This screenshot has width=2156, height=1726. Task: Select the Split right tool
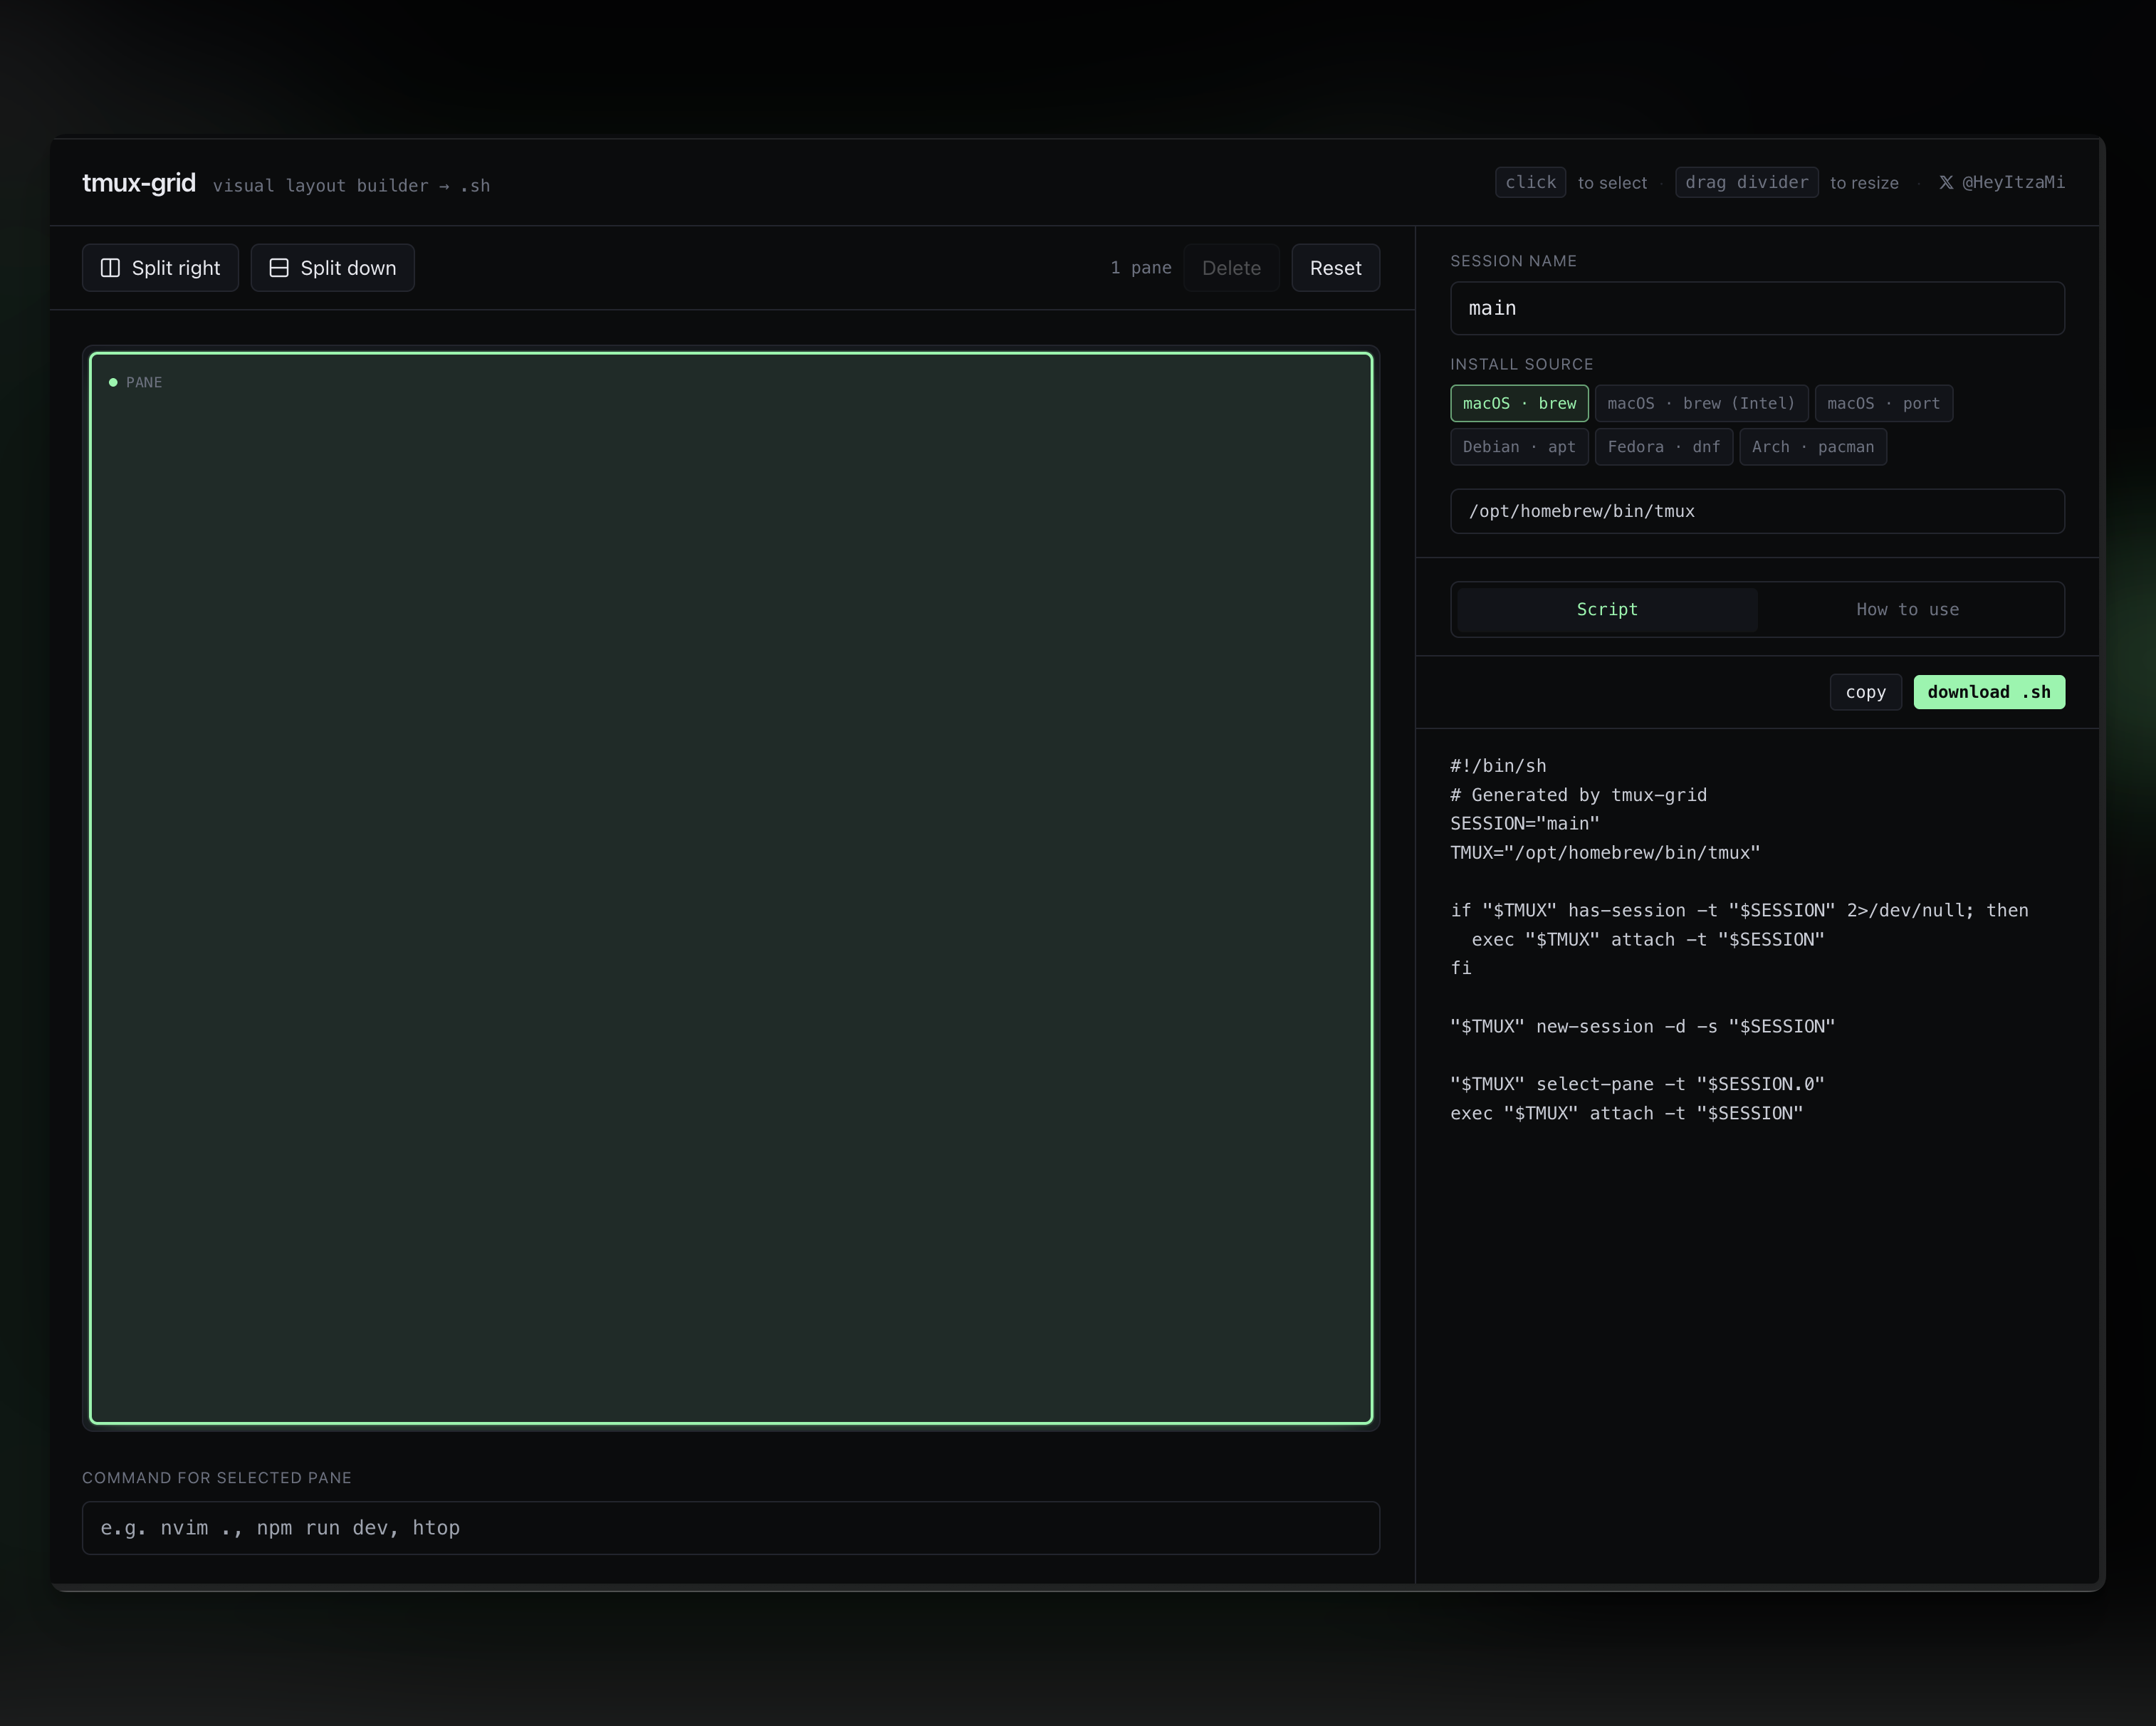pyautogui.click(x=160, y=267)
